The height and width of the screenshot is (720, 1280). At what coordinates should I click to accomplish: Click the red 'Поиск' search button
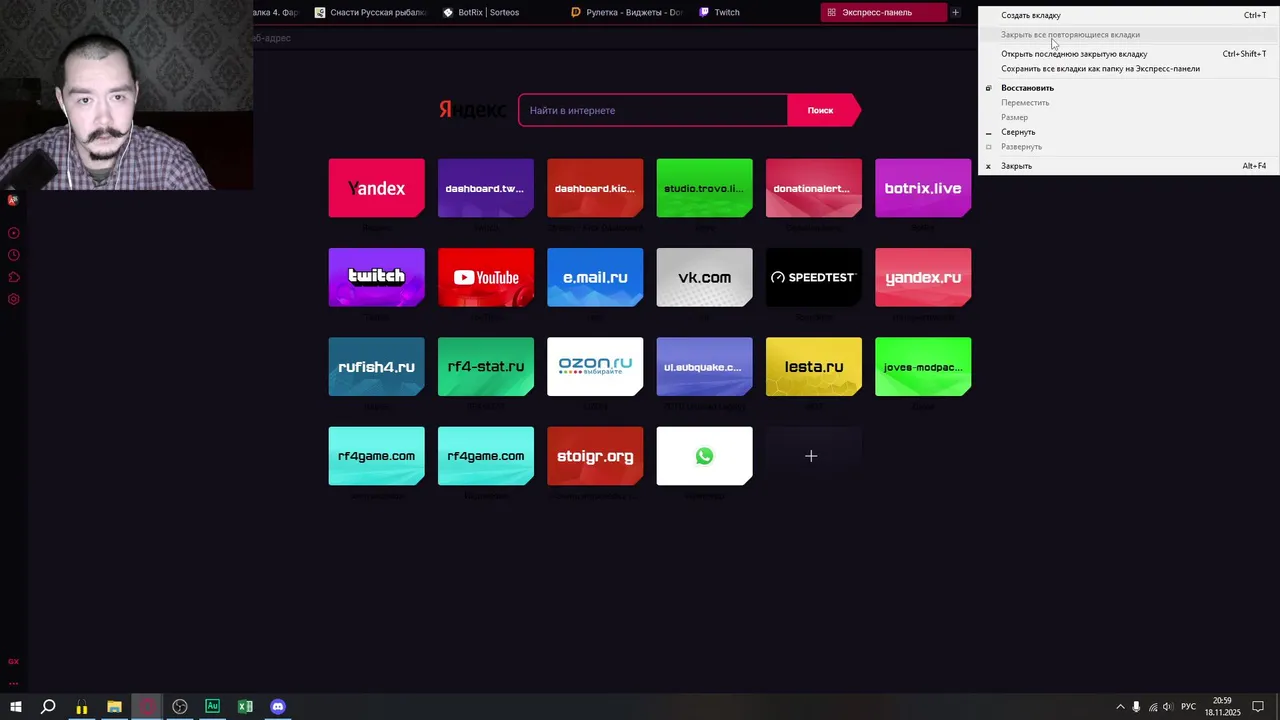823,110
